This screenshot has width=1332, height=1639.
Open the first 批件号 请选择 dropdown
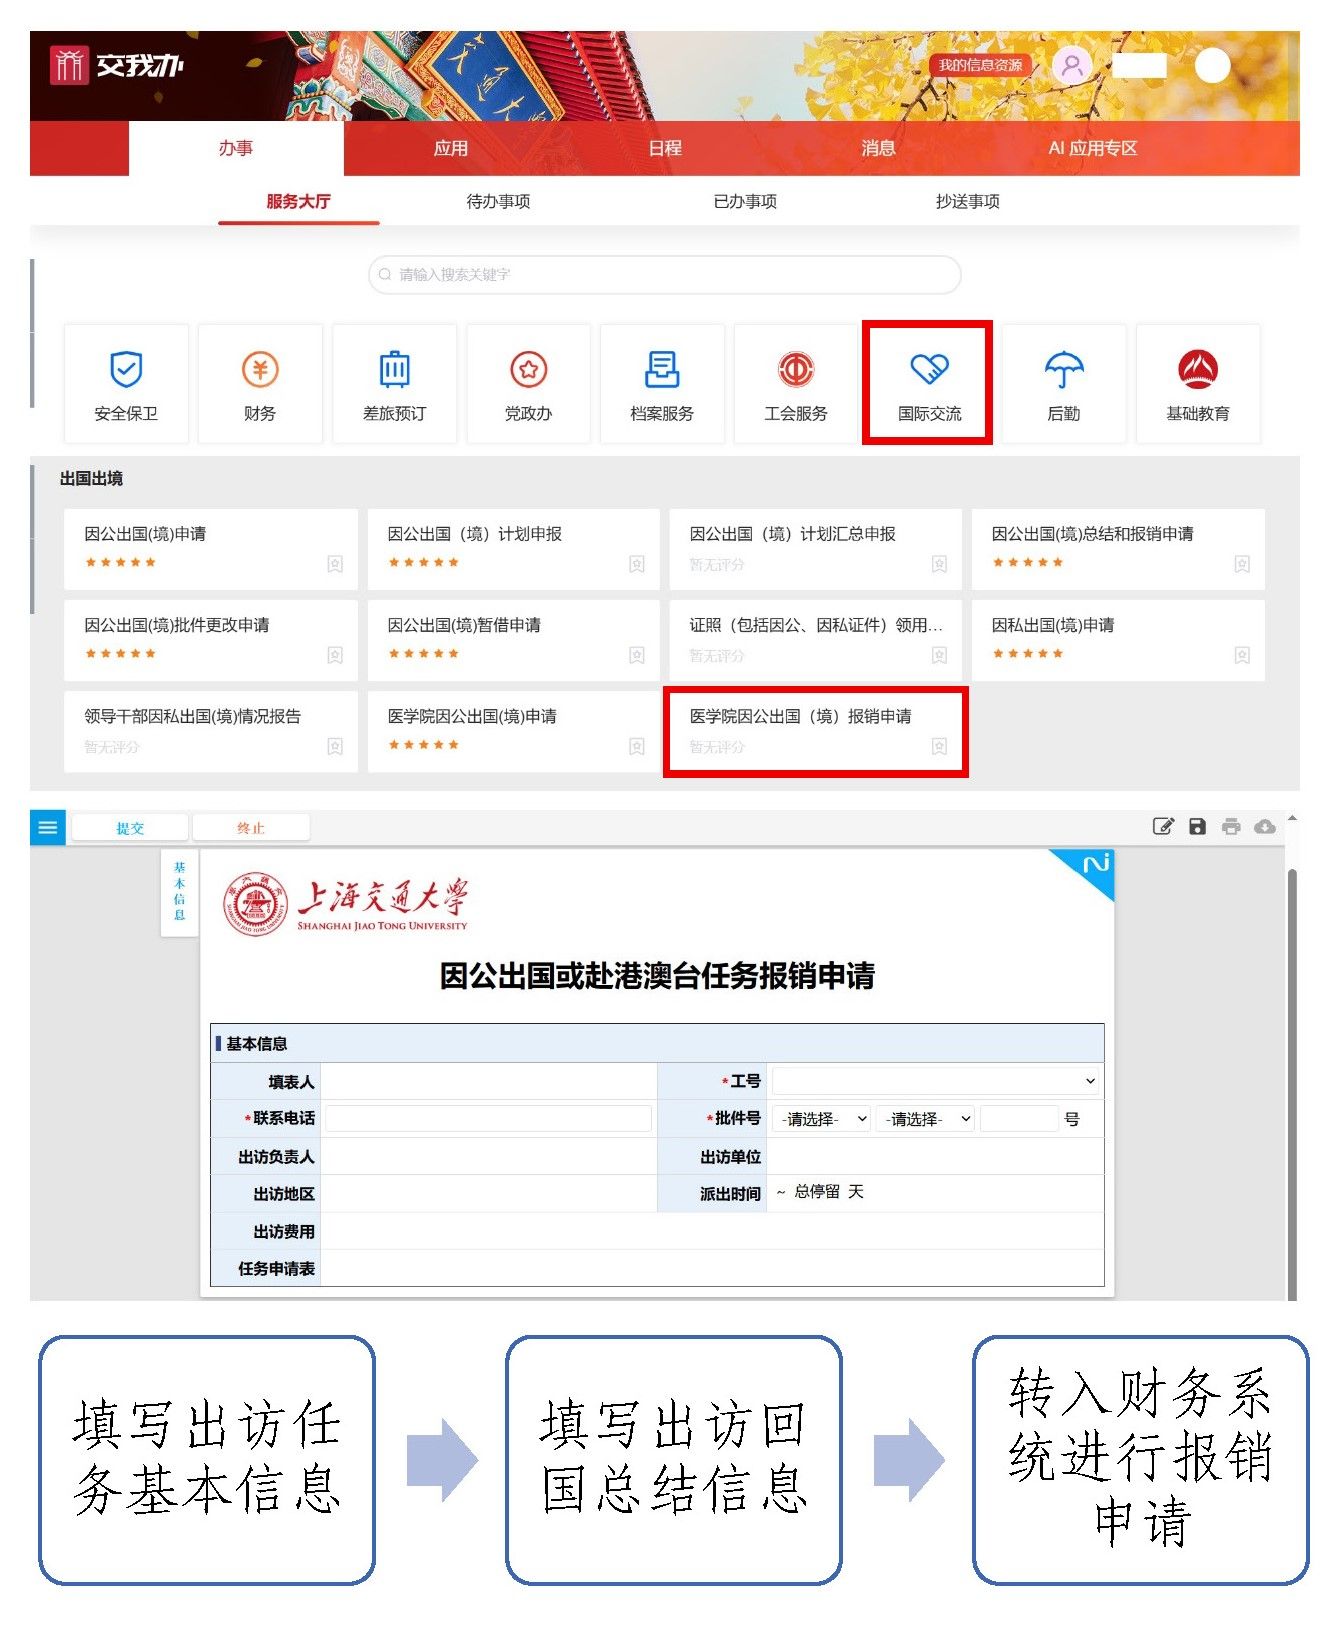point(823,1119)
